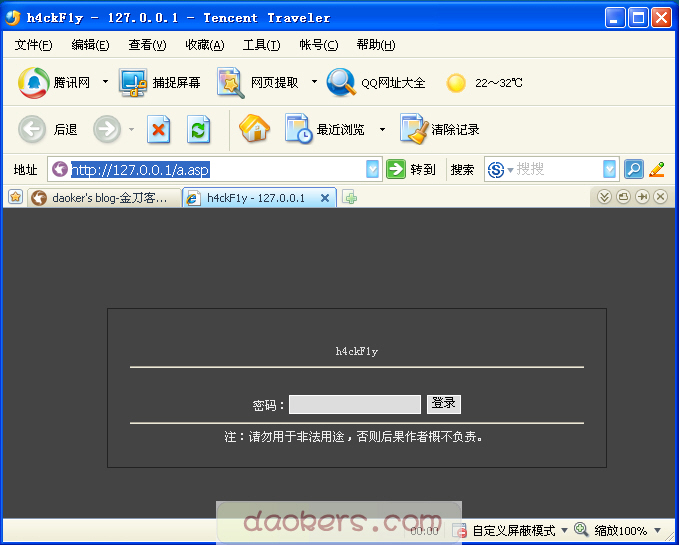Click the site icon in address bar
The width and height of the screenshot is (679, 545).
point(59,169)
